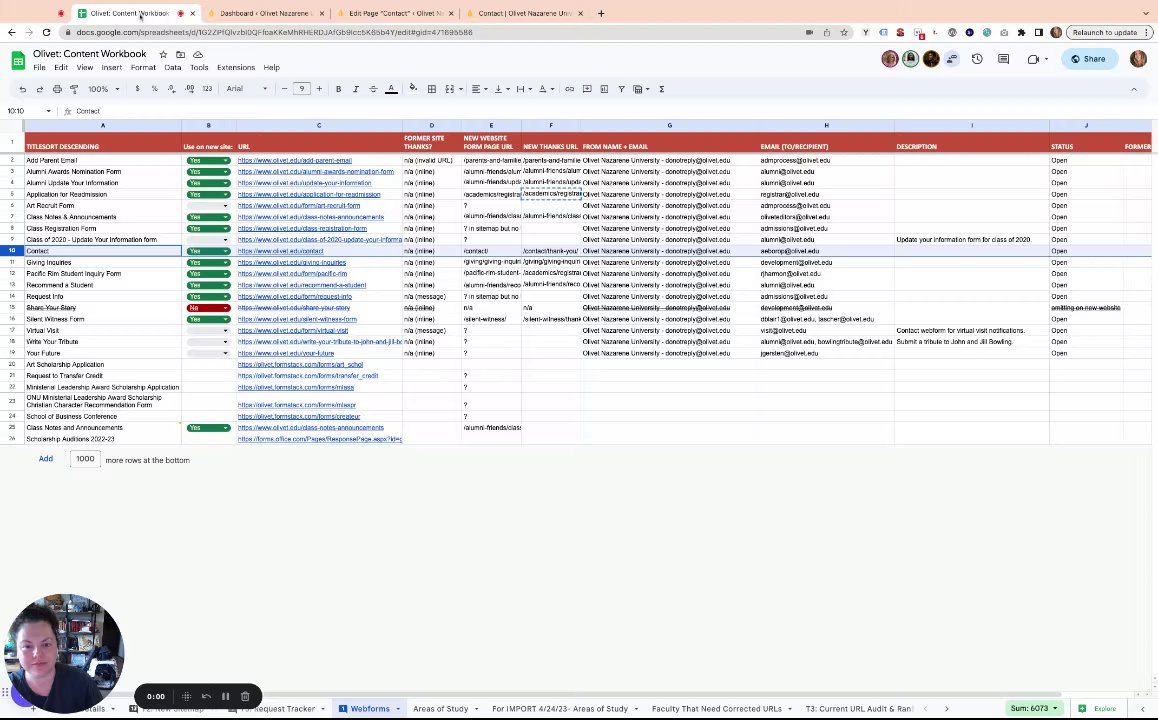Increase font size with plus button

(319, 89)
